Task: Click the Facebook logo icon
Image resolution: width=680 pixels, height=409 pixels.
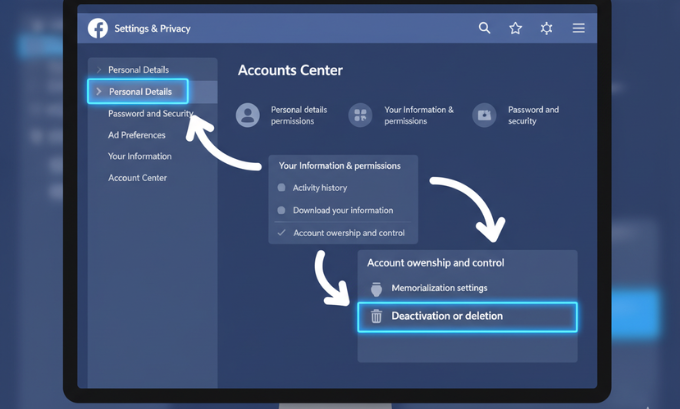Action: click(x=98, y=29)
